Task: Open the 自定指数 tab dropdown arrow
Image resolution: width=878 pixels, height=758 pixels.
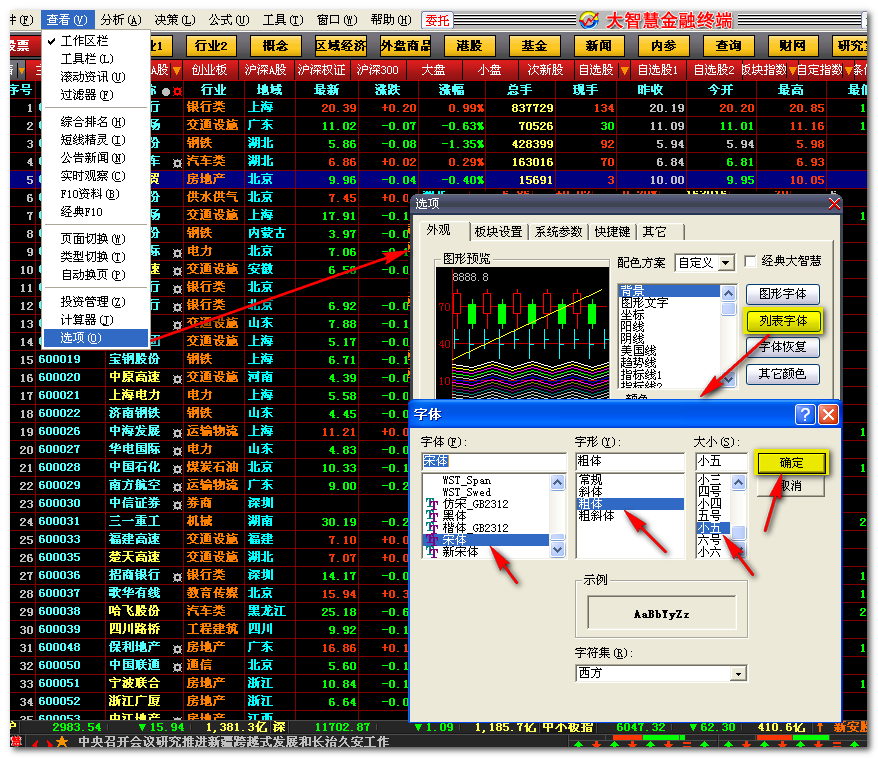Action: 848,71
